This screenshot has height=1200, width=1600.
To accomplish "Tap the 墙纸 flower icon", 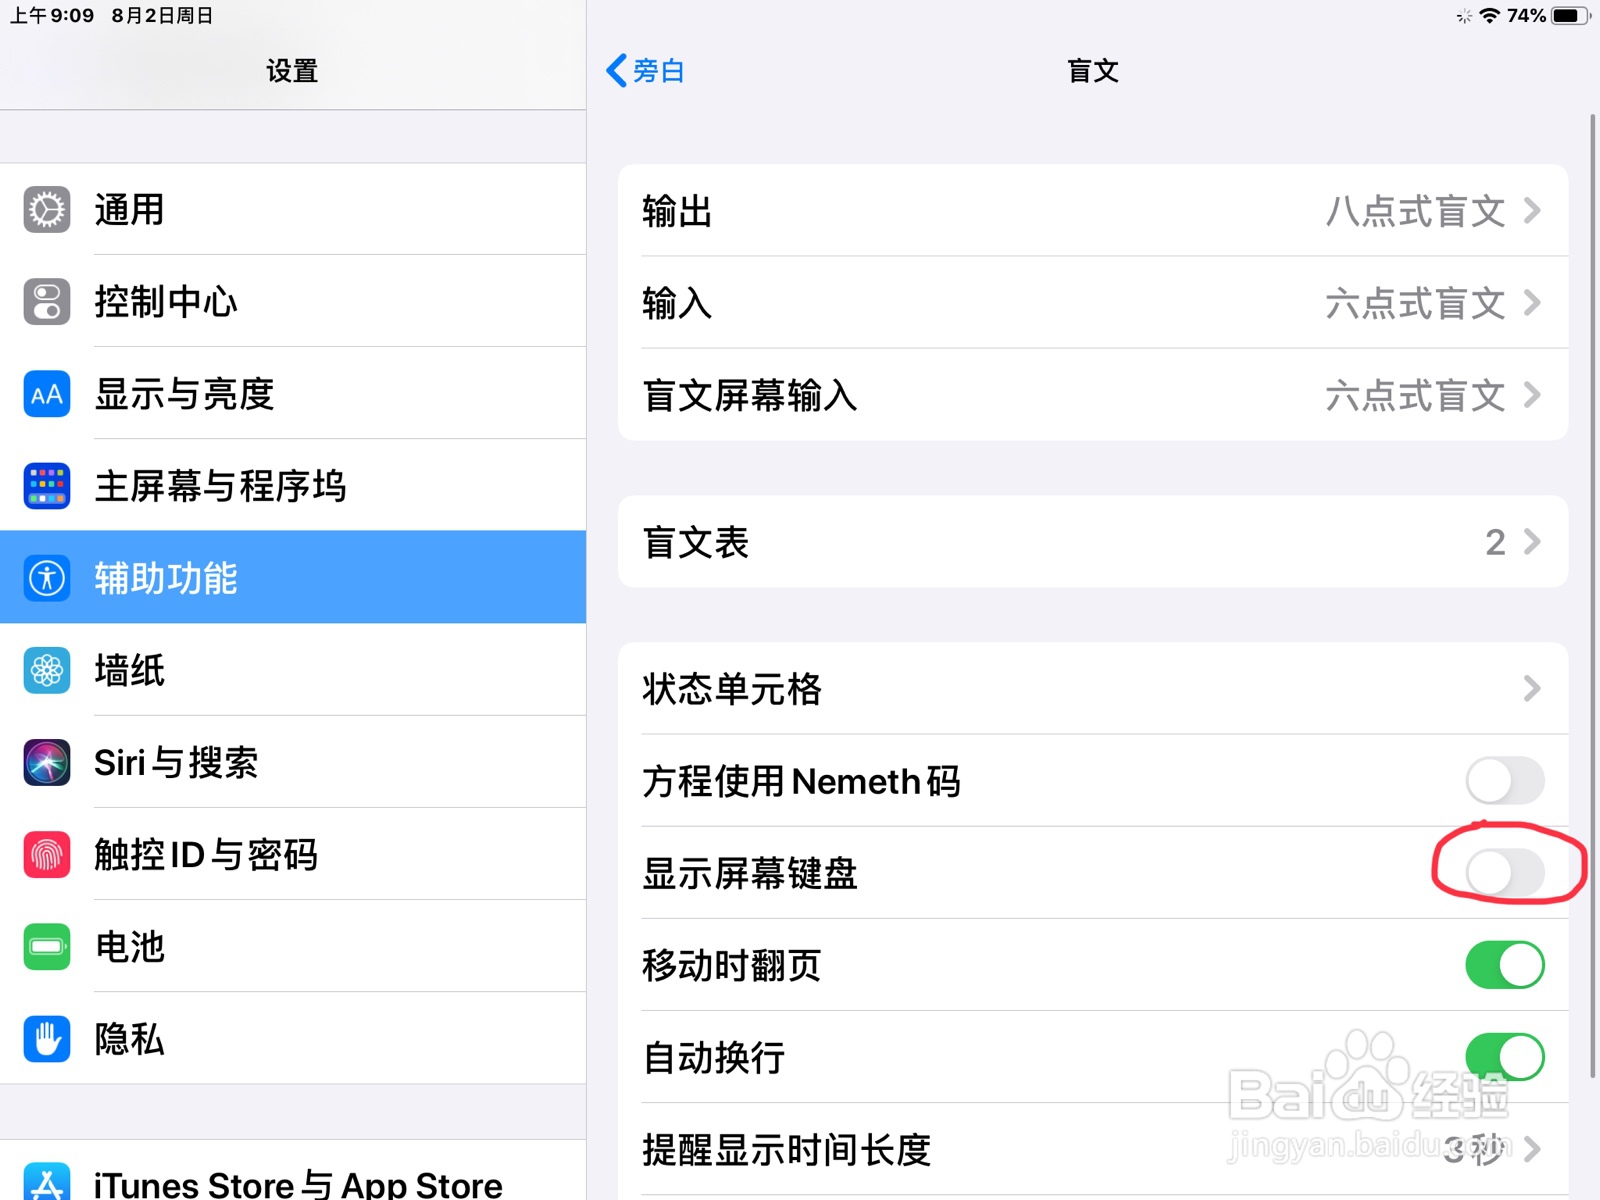I will tap(47, 670).
